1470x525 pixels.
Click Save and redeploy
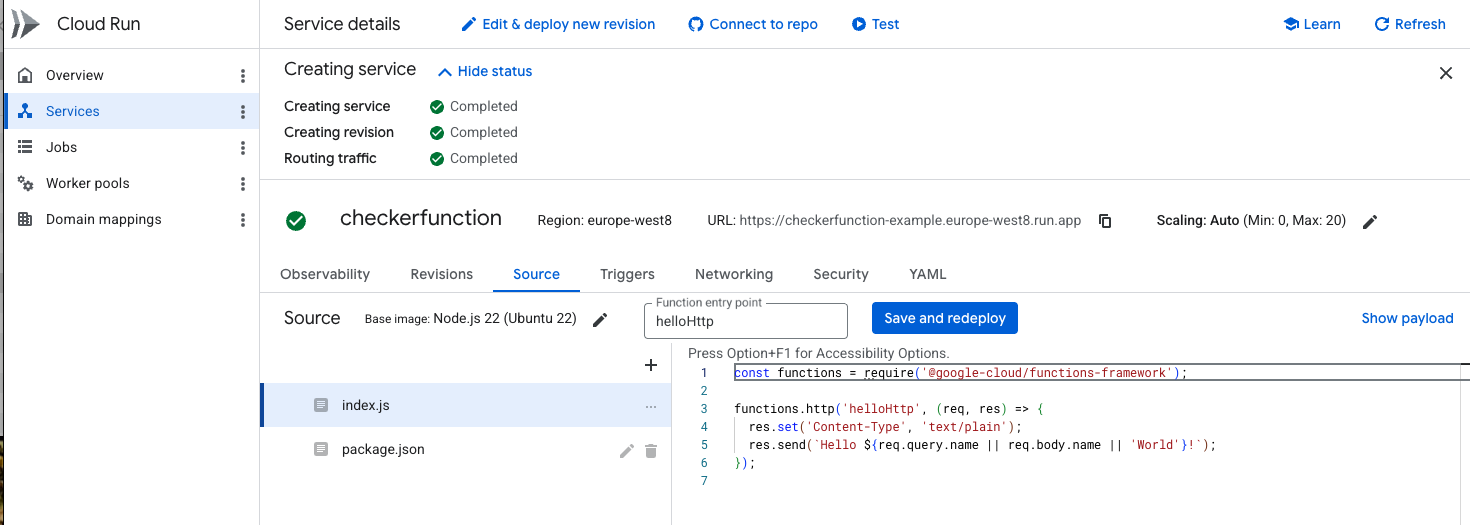coord(945,318)
